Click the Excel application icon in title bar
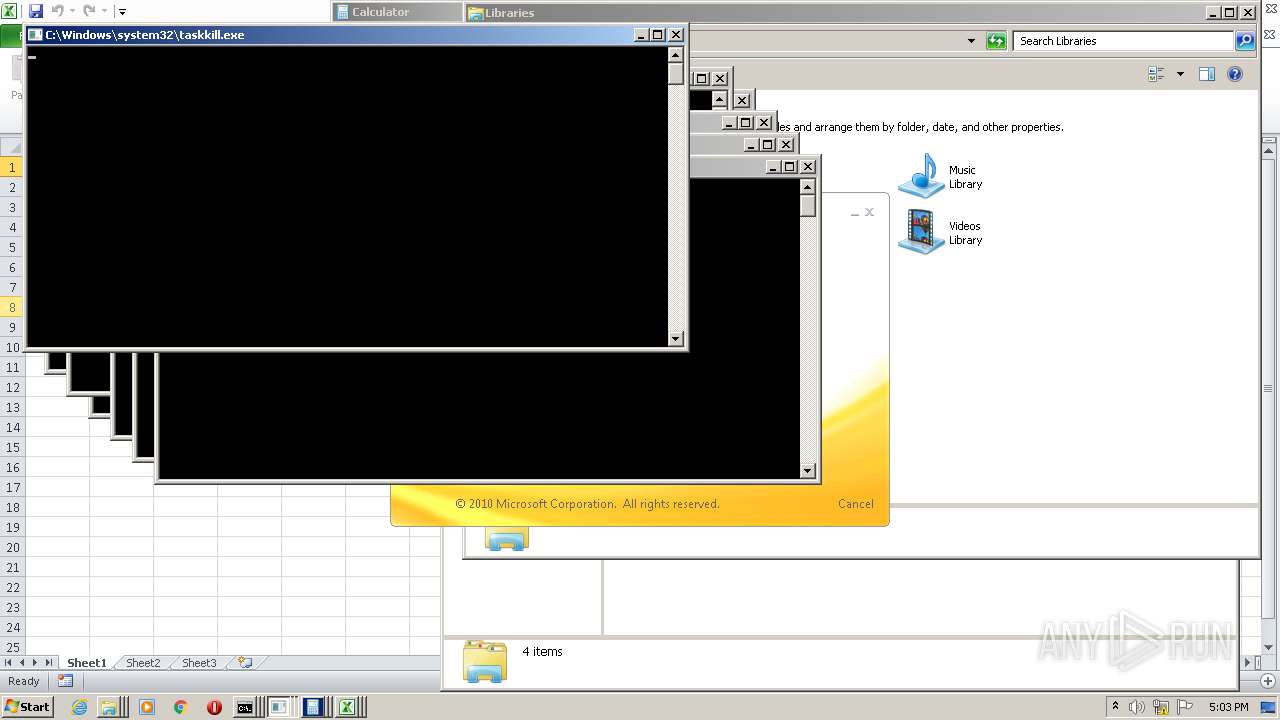The image size is (1280, 720). (x=9, y=11)
